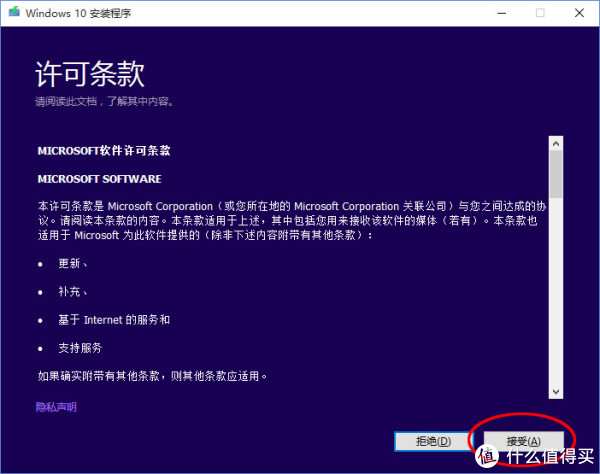Click the 拒绝(D) decline button
This screenshot has height=474, width=600.
pos(433,441)
